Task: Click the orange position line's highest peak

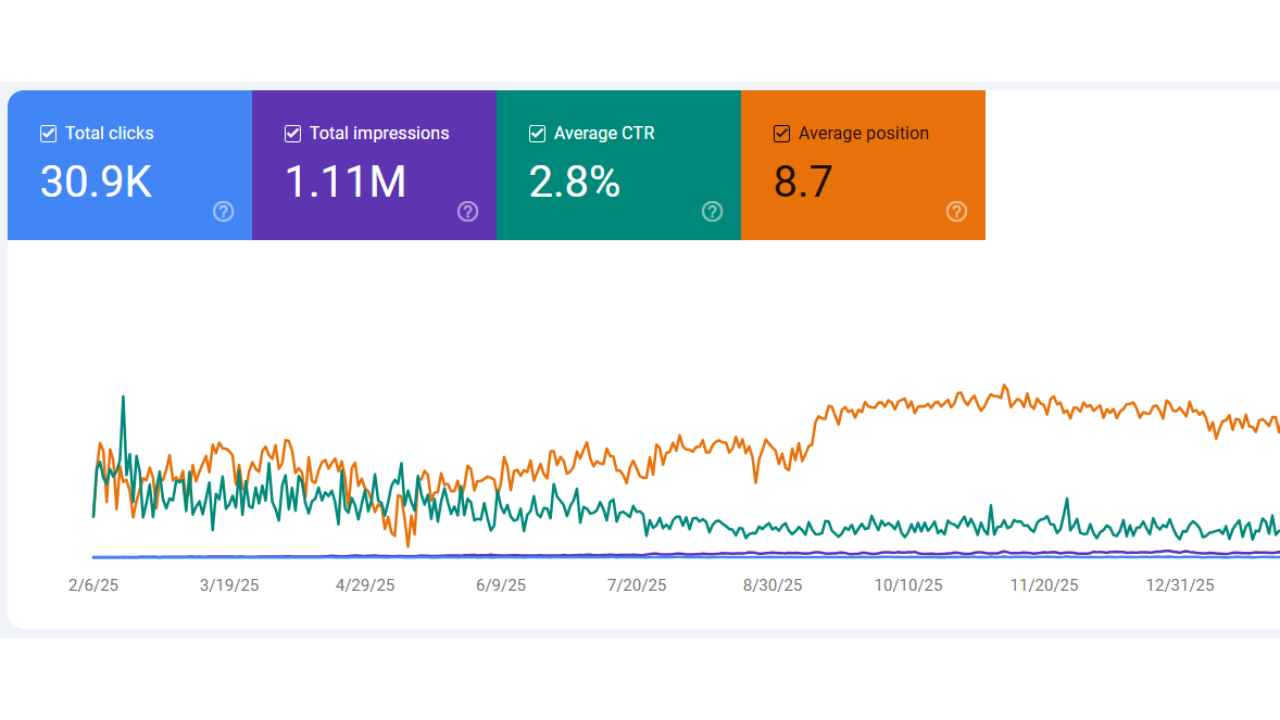Action: [1005, 386]
